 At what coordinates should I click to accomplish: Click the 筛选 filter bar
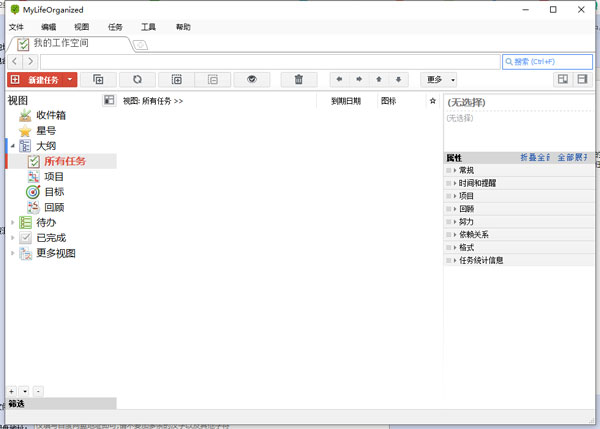pos(62,404)
